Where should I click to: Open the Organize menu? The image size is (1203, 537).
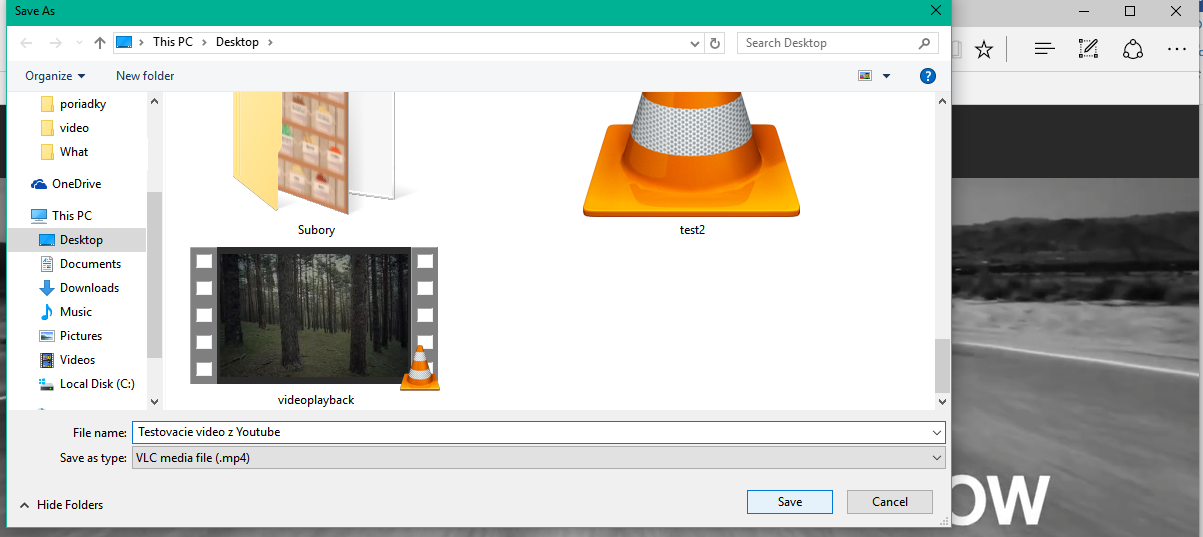click(55, 76)
